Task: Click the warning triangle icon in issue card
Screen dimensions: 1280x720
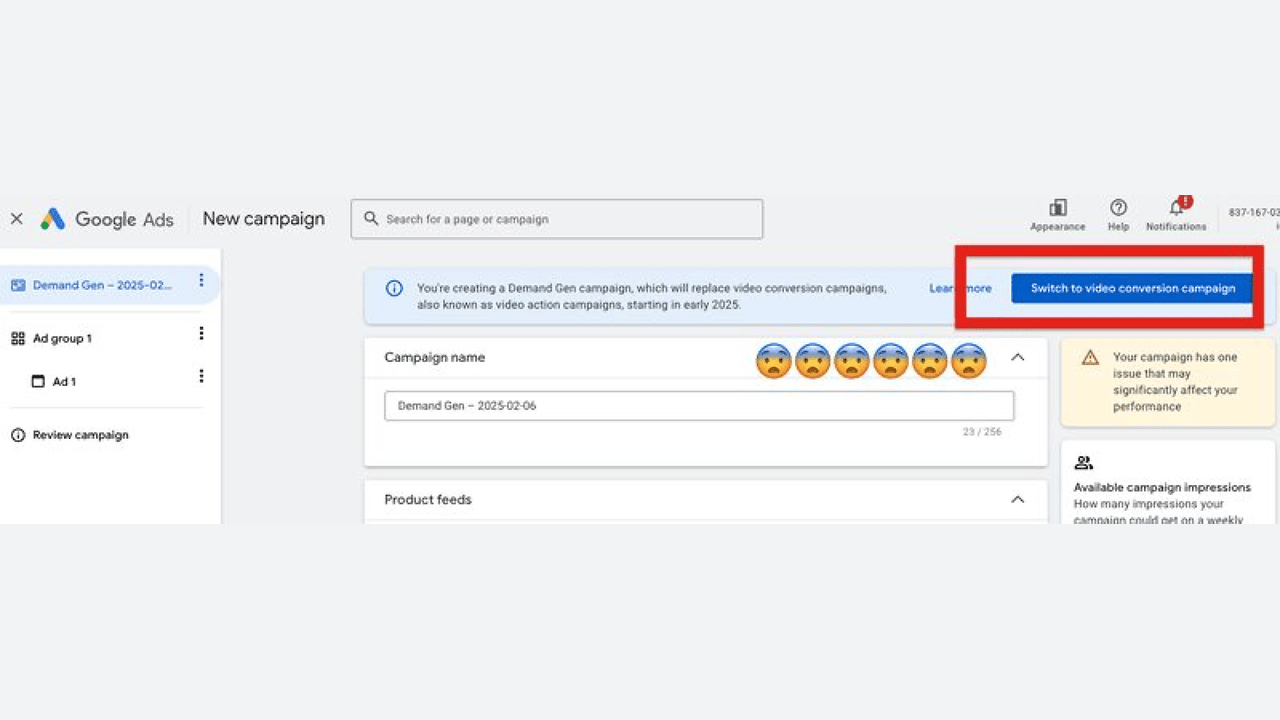Action: point(1090,358)
